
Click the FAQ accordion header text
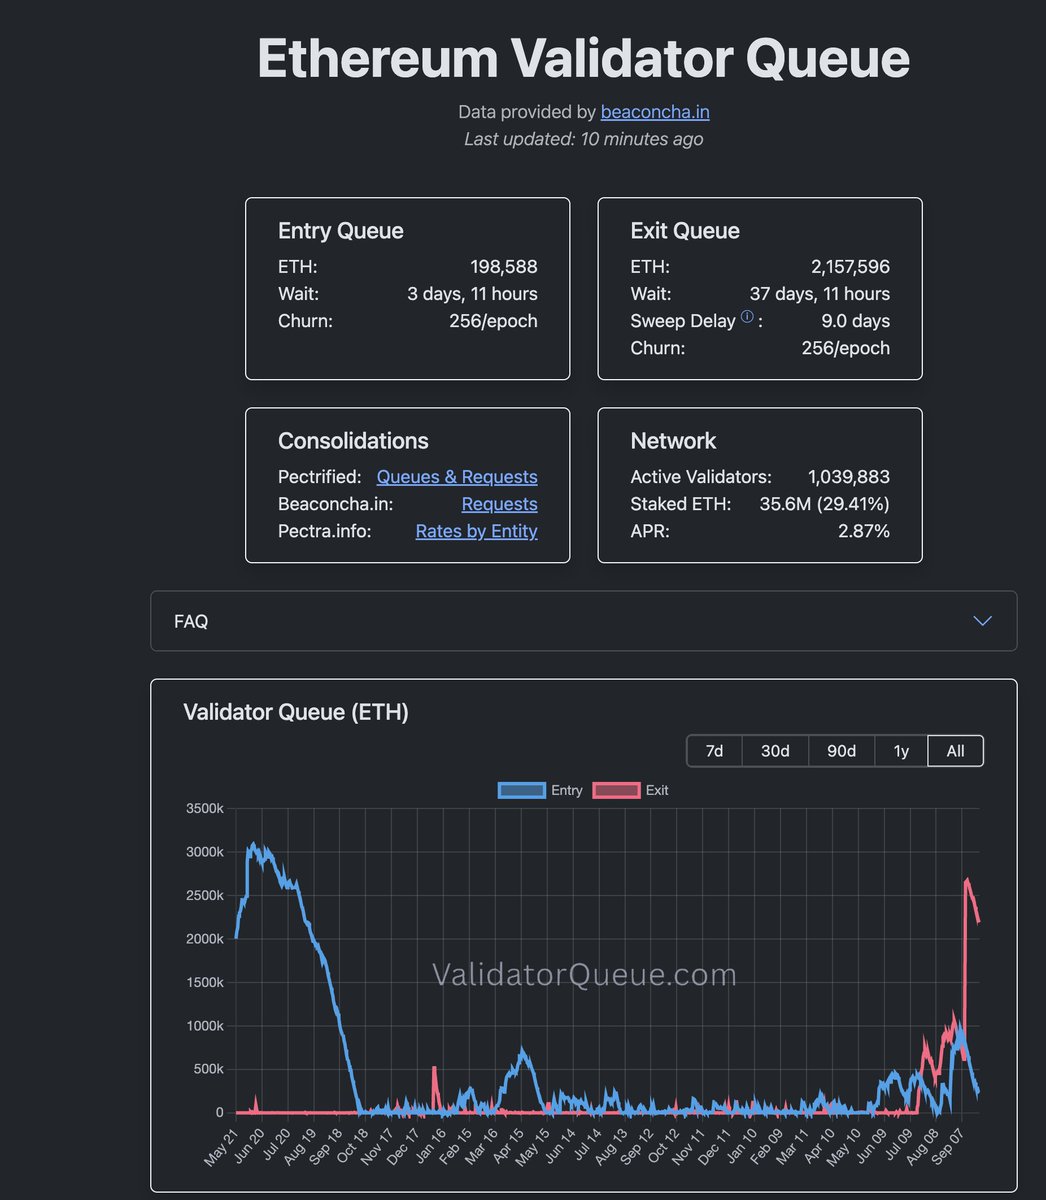(191, 621)
